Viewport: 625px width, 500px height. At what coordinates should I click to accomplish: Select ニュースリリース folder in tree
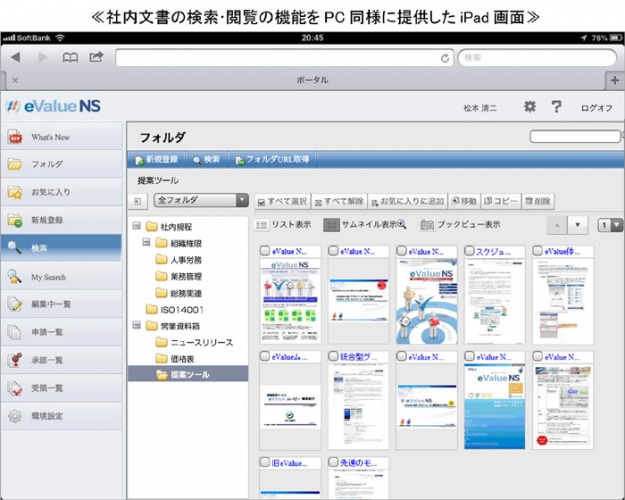pyautogui.click(x=194, y=343)
